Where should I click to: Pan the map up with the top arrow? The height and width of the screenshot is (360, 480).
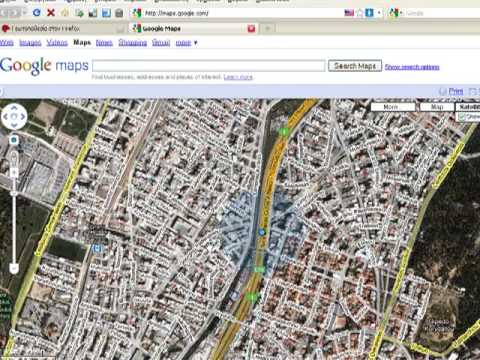pyautogui.click(x=14, y=108)
